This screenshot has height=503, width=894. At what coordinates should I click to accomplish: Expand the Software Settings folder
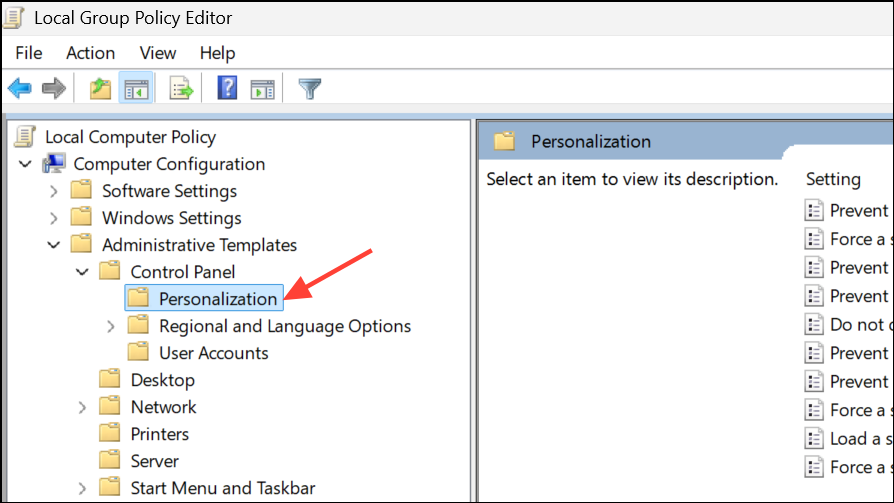(54, 191)
